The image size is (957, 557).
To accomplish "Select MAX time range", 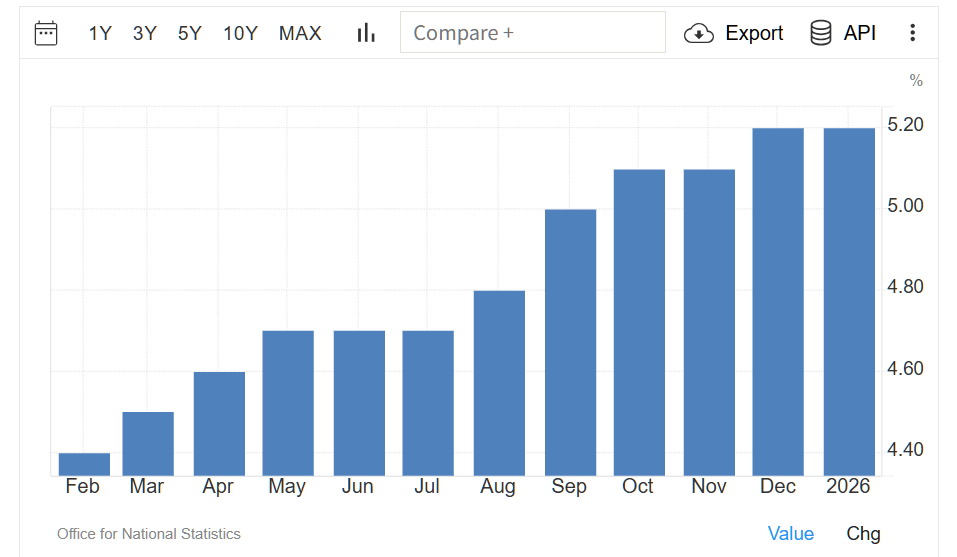I will click(300, 33).
